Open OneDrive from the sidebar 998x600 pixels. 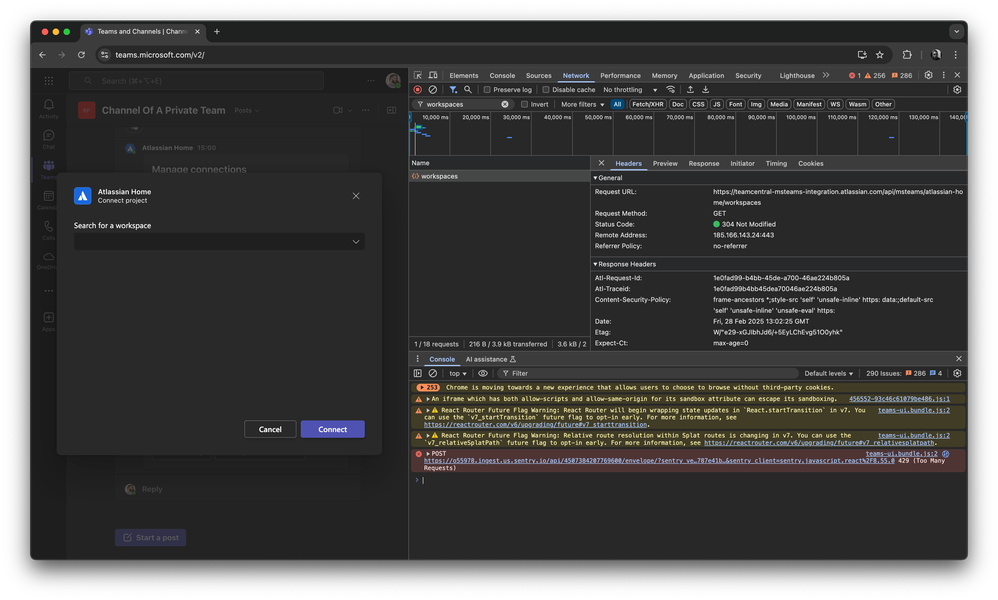48,254
